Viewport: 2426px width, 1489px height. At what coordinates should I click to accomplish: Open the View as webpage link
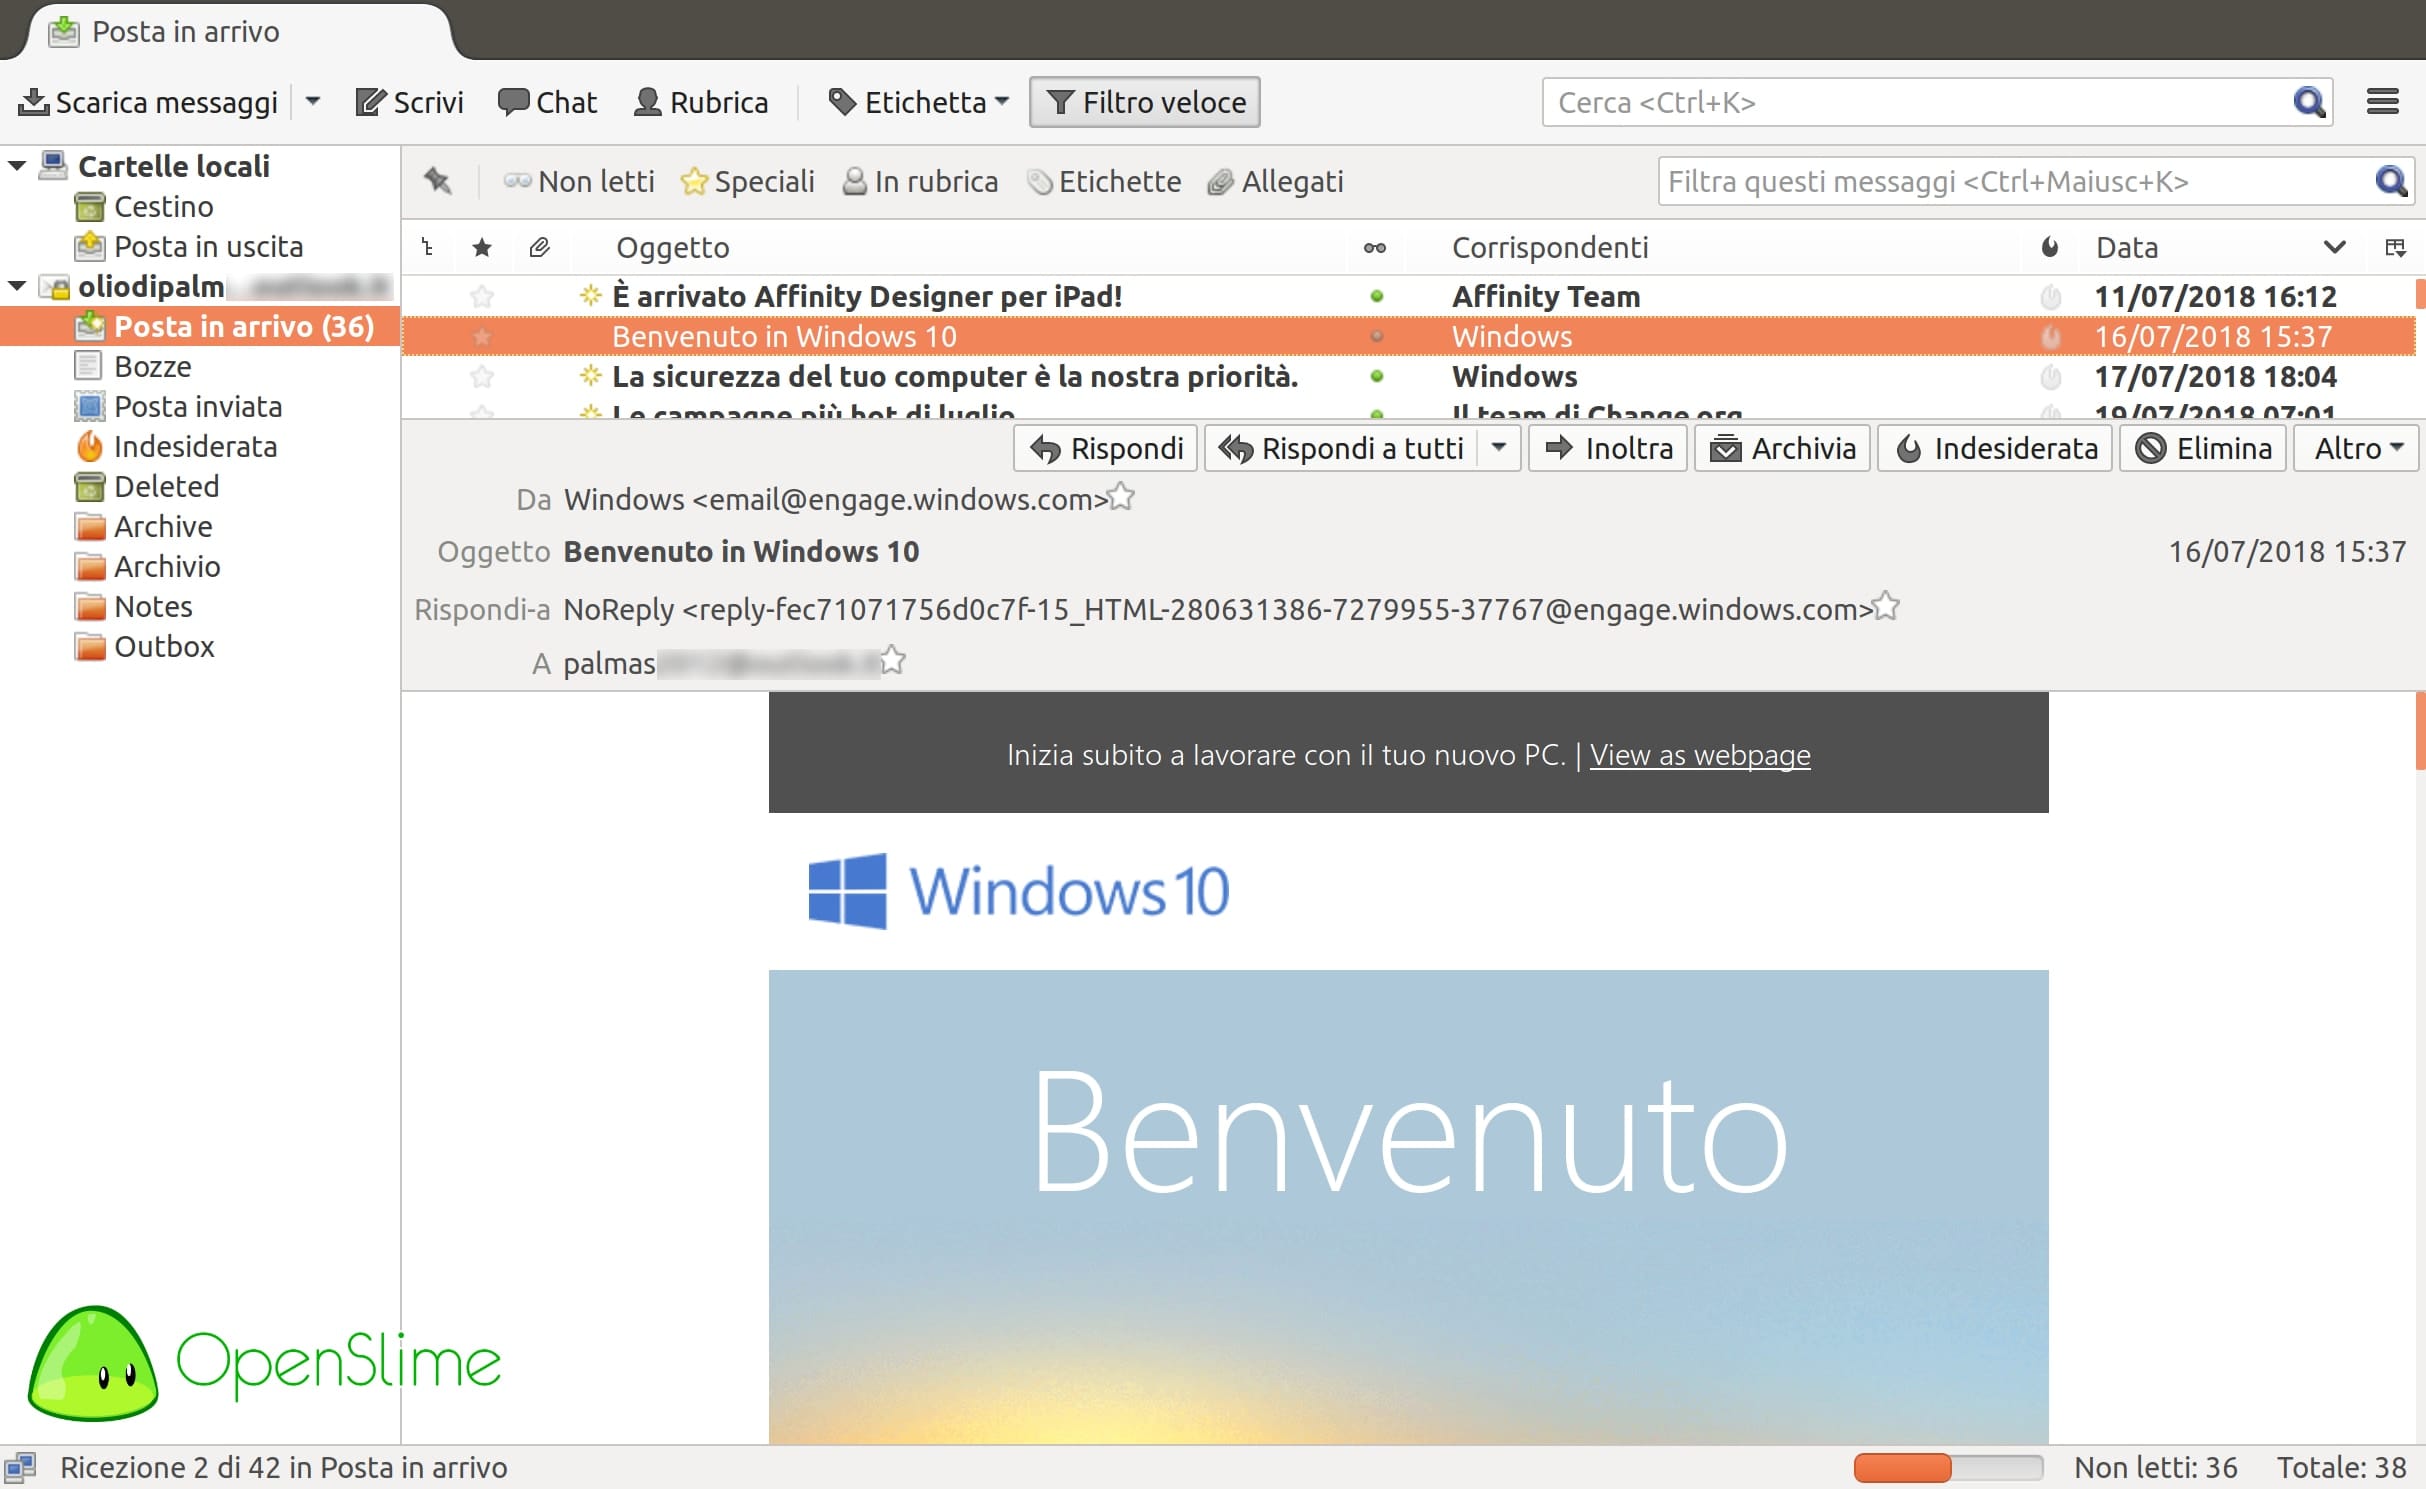[1700, 755]
